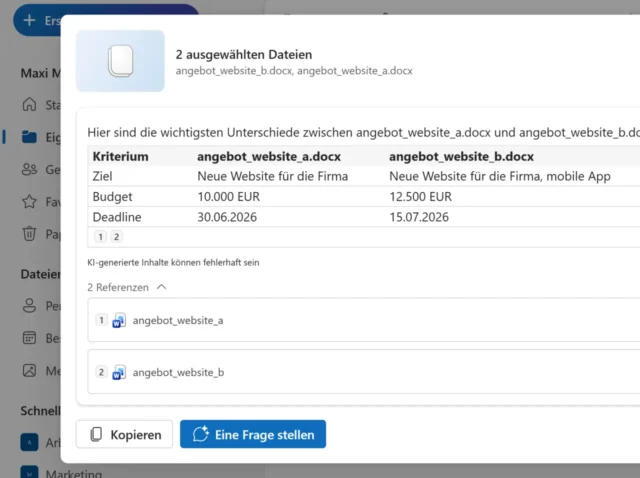Click the person icon under Dateien
The height and width of the screenshot is (478, 640).
pyautogui.click(x=29, y=305)
